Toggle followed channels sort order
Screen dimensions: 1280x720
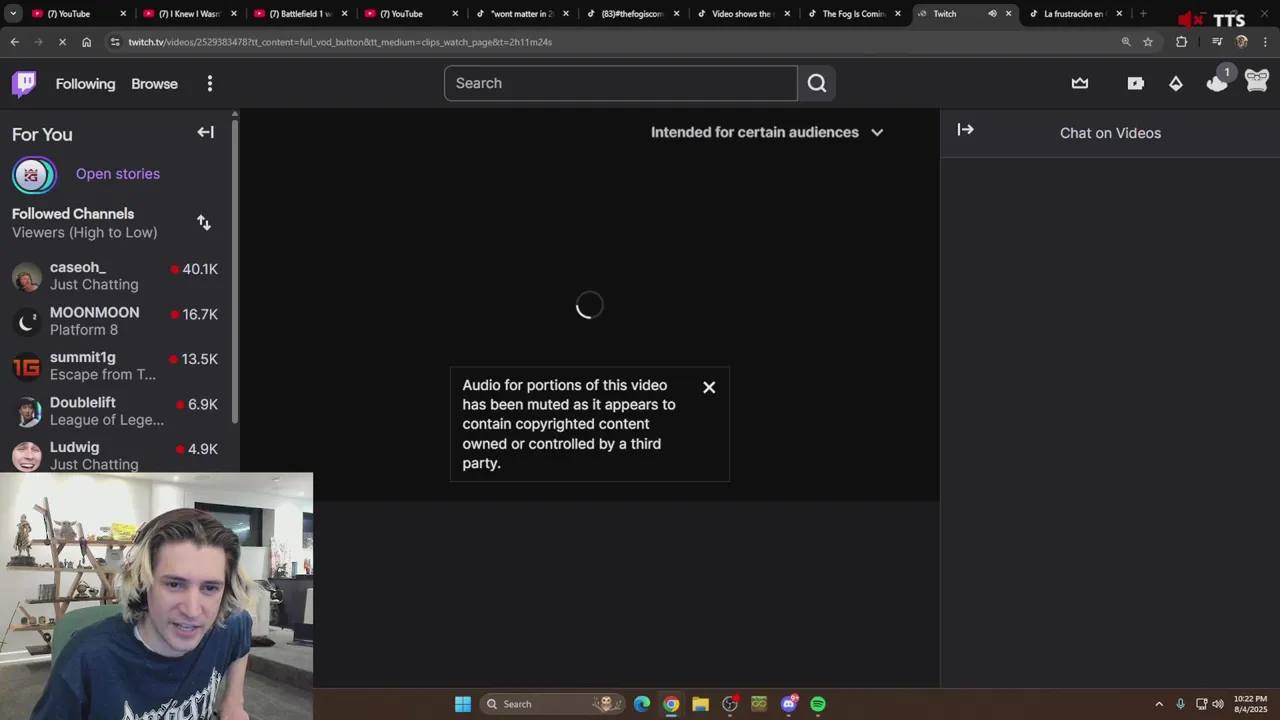pyautogui.click(x=204, y=222)
